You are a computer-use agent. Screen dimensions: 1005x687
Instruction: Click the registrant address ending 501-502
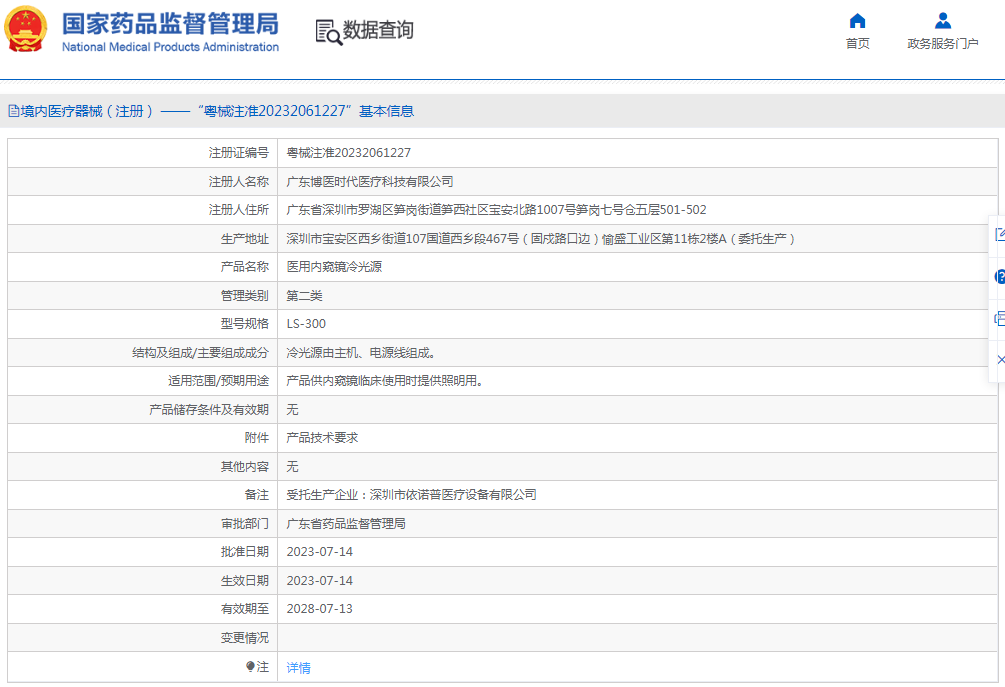click(x=496, y=210)
